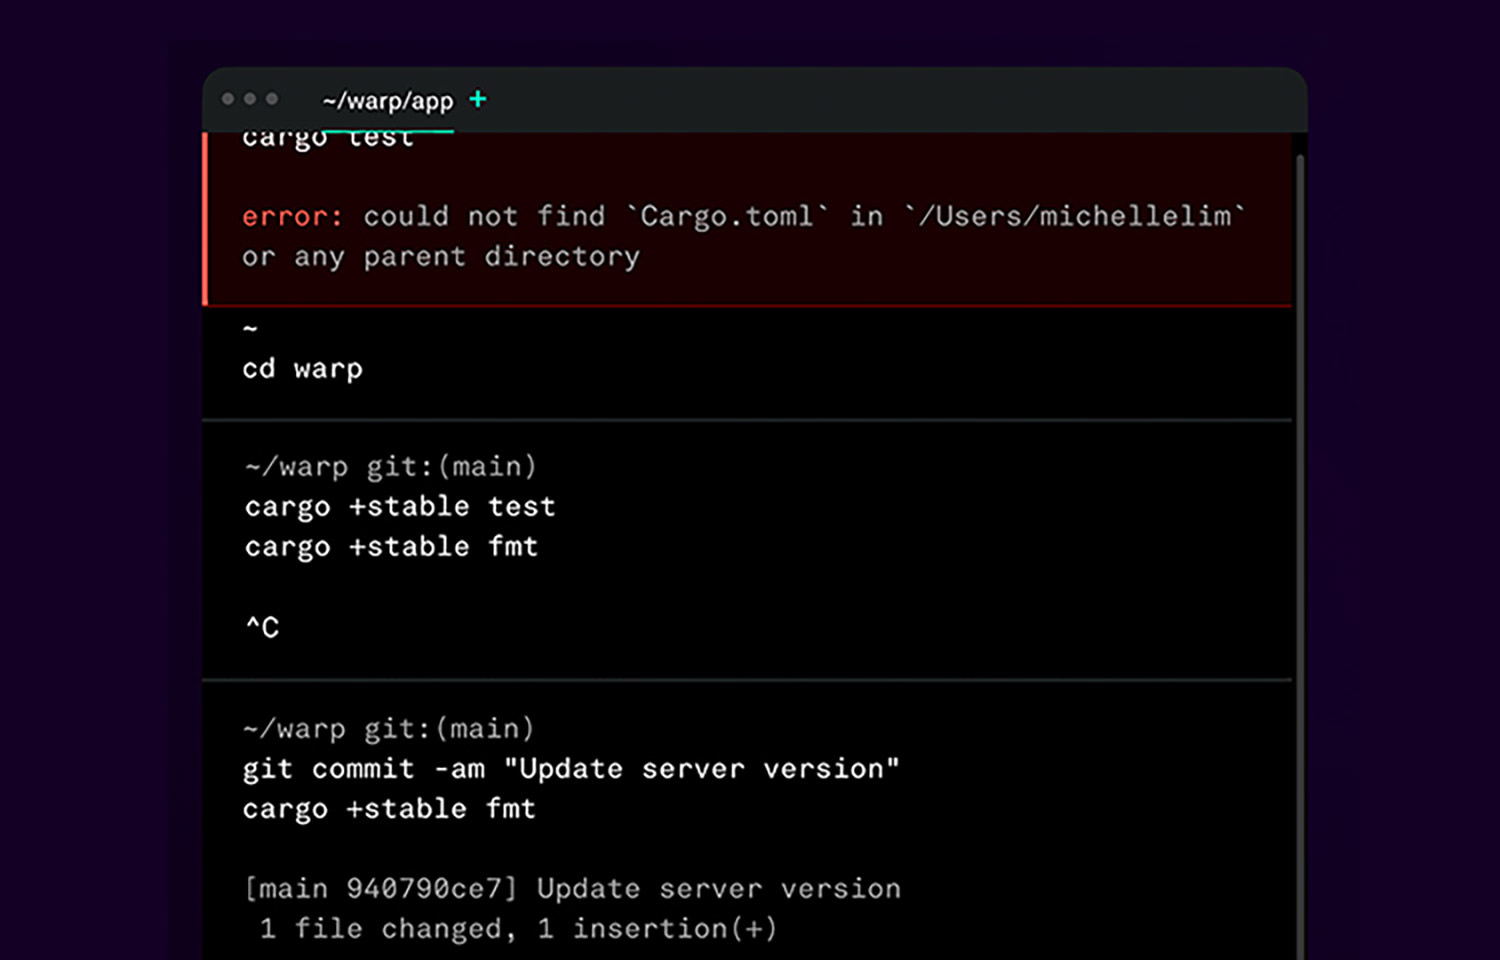Select the ~/warp/app tab

pyautogui.click(x=388, y=101)
